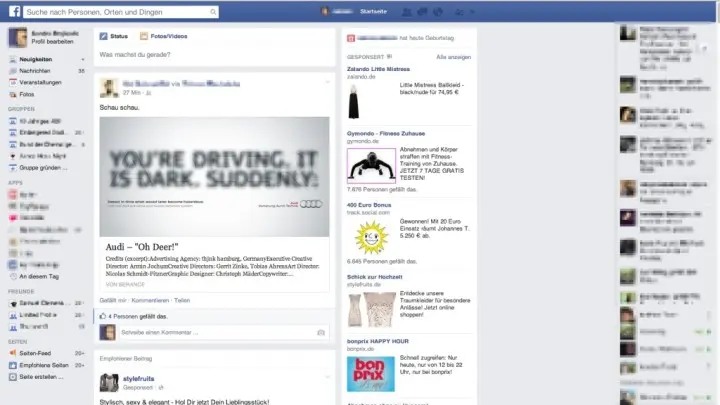The image size is (720, 405).
Task: Click the Status pencil icon
Action: pyautogui.click(x=103, y=36)
